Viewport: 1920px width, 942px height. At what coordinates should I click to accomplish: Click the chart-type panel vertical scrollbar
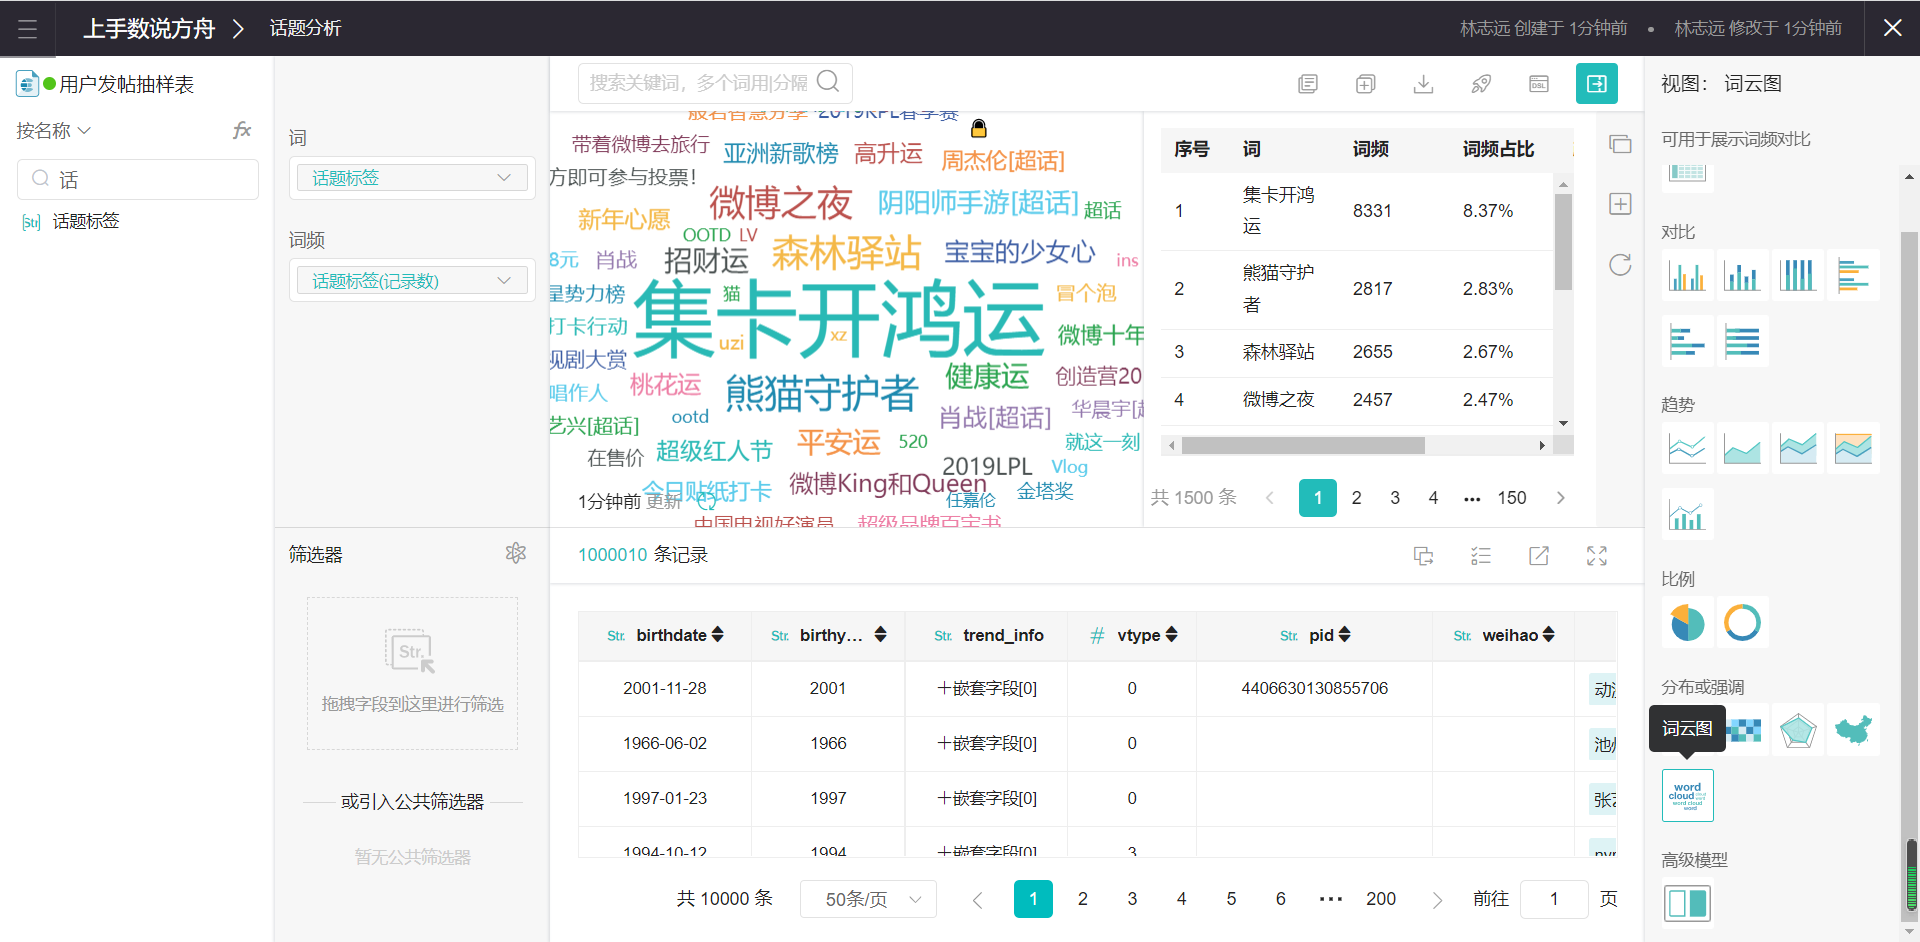pyautogui.click(x=1909, y=575)
